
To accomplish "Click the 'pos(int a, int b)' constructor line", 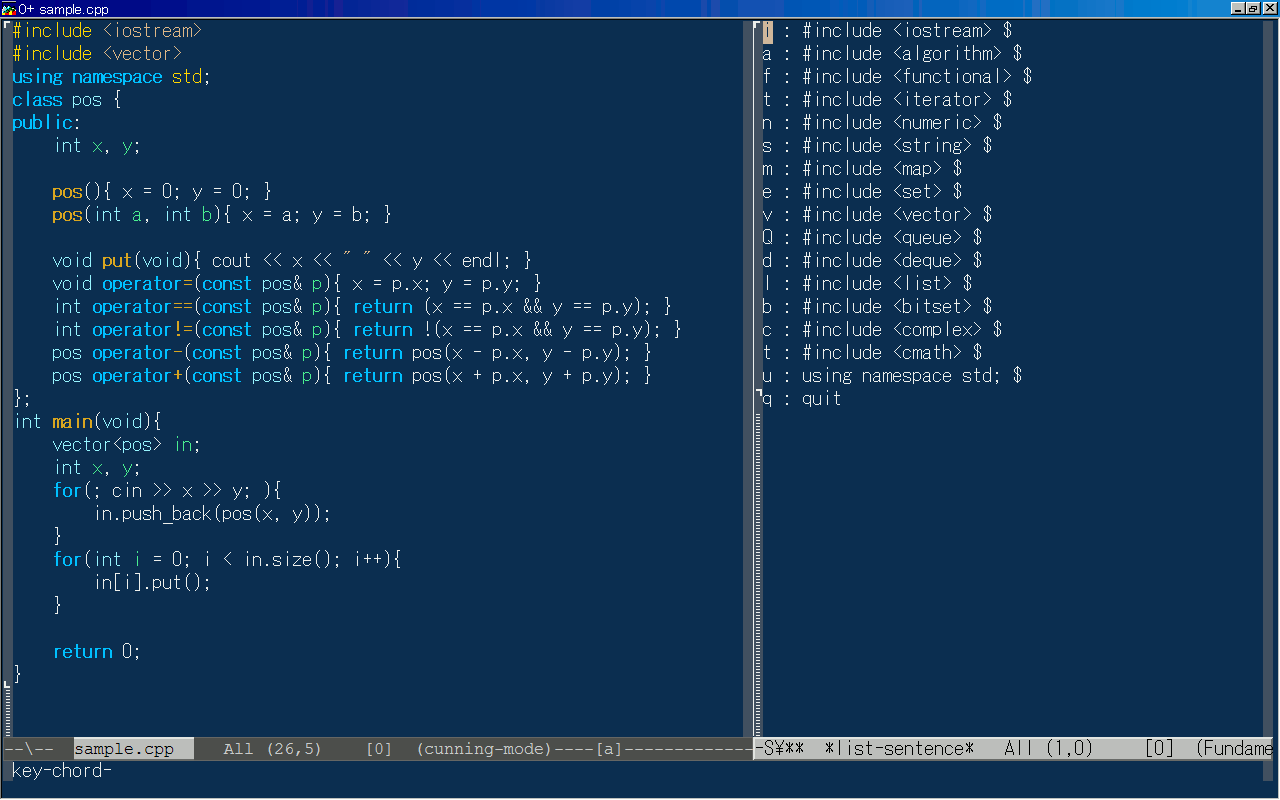I will tap(222, 215).
